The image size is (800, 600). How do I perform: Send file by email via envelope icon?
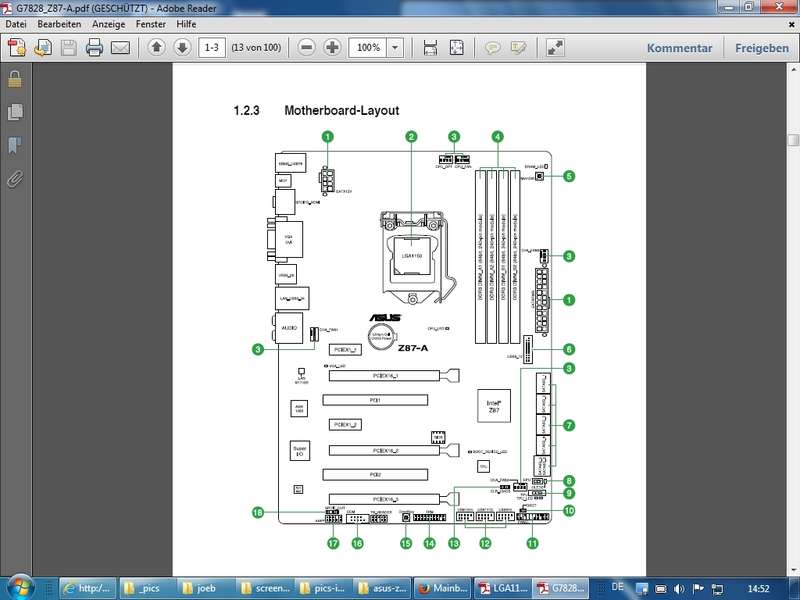click(x=120, y=47)
